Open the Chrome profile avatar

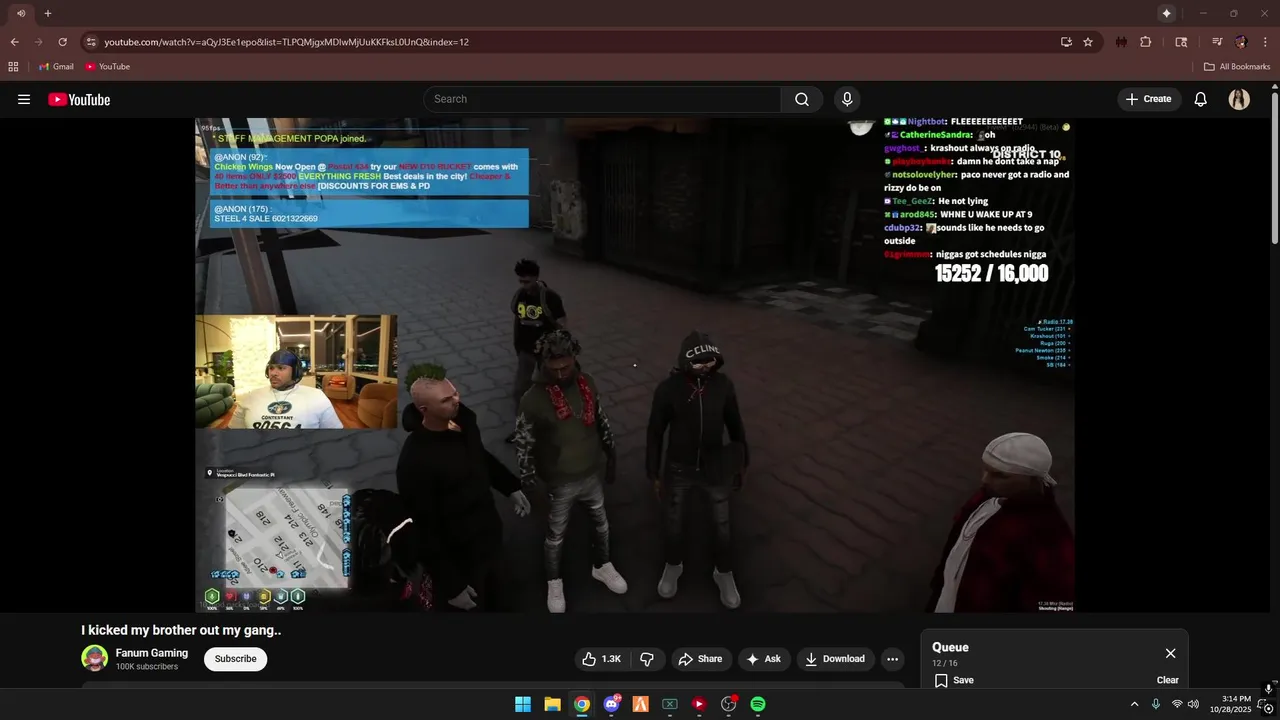click(1241, 42)
